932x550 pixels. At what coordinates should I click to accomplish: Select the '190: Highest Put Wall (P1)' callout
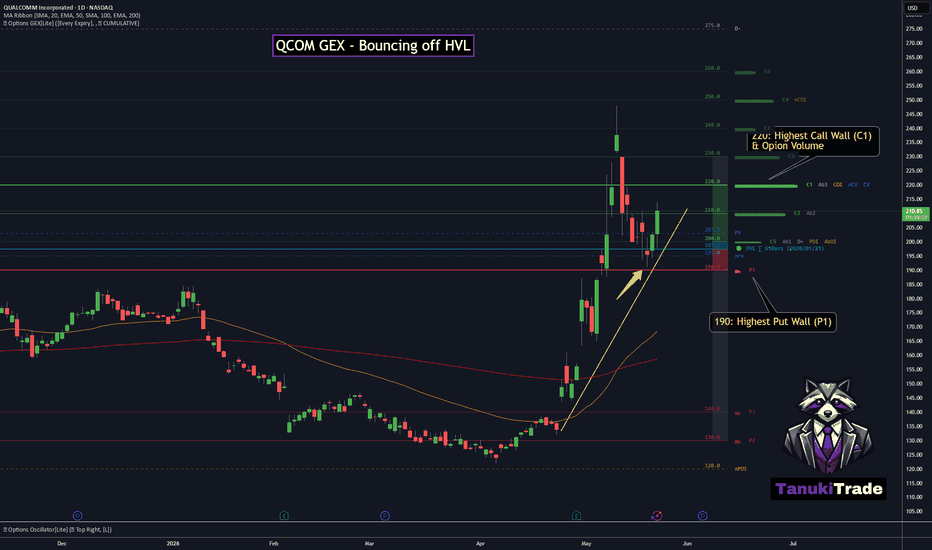click(x=773, y=322)
